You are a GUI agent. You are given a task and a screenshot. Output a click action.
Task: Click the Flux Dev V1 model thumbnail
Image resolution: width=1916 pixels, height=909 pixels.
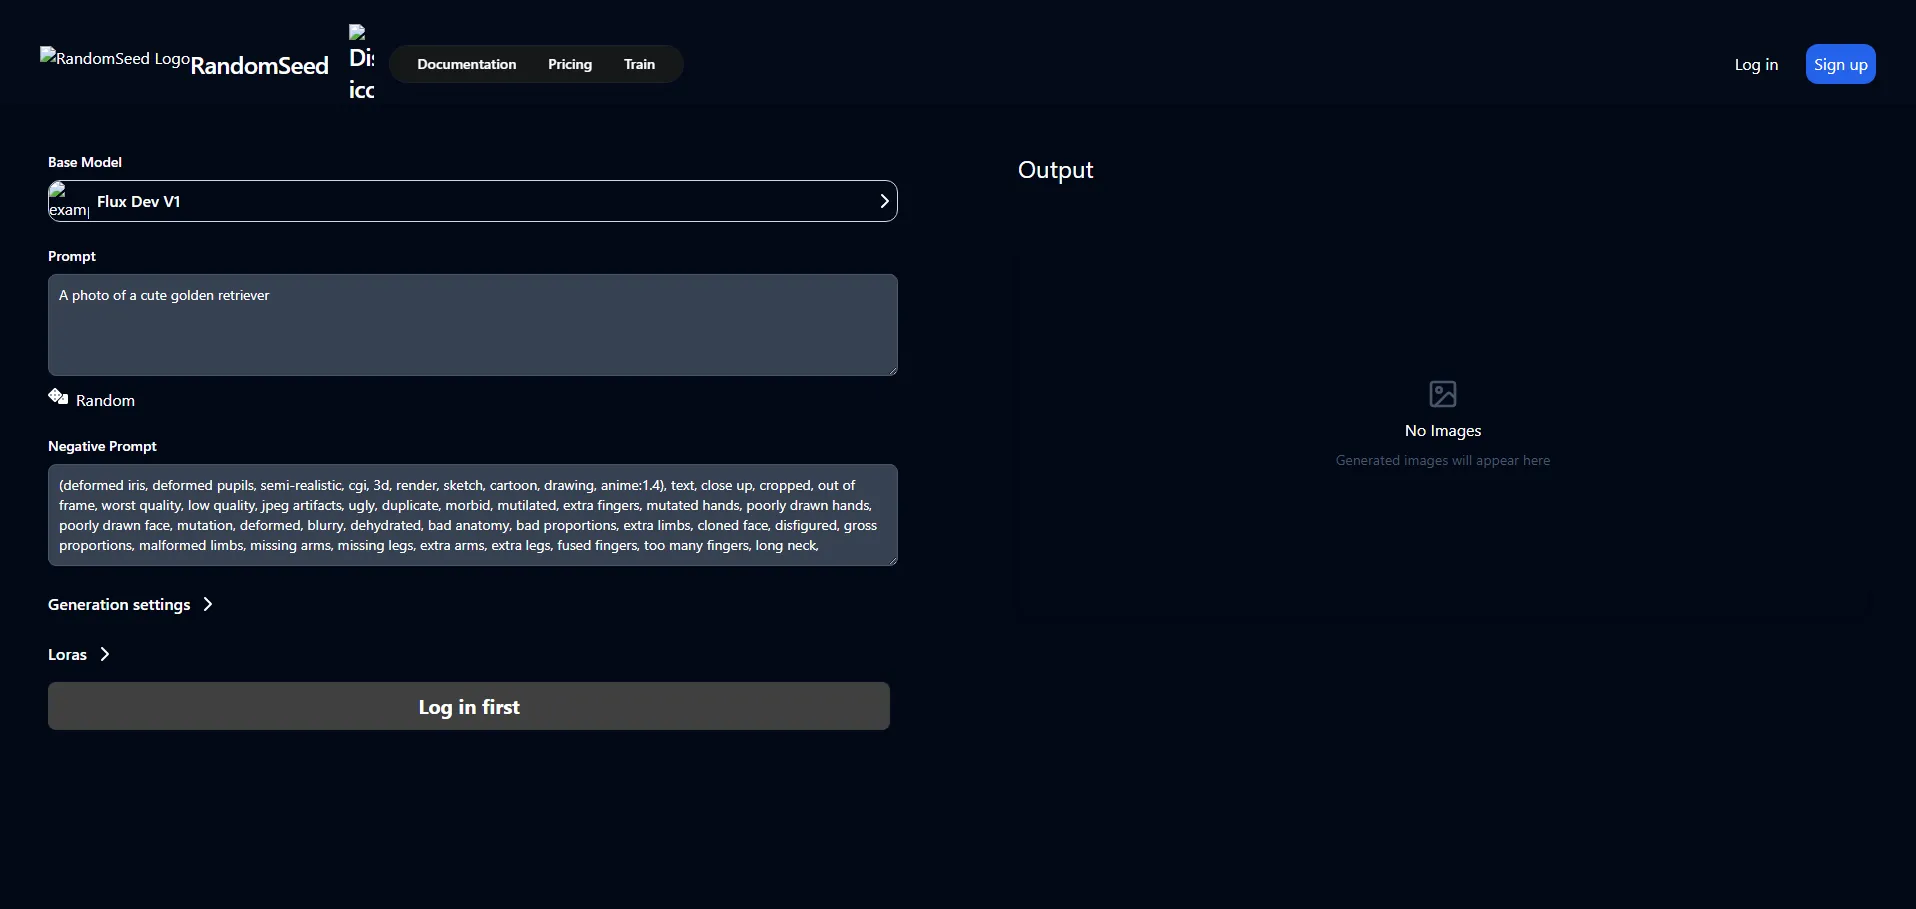pyautogui.click(x=68, y=201)
